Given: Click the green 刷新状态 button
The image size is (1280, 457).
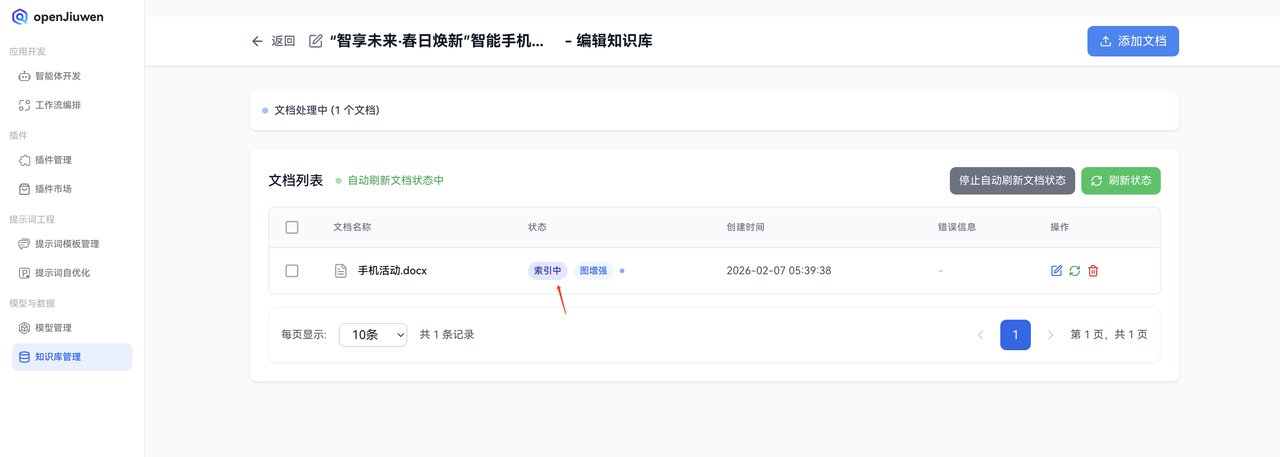Looking at the screenshot, I should click(x=1121, y=181).
